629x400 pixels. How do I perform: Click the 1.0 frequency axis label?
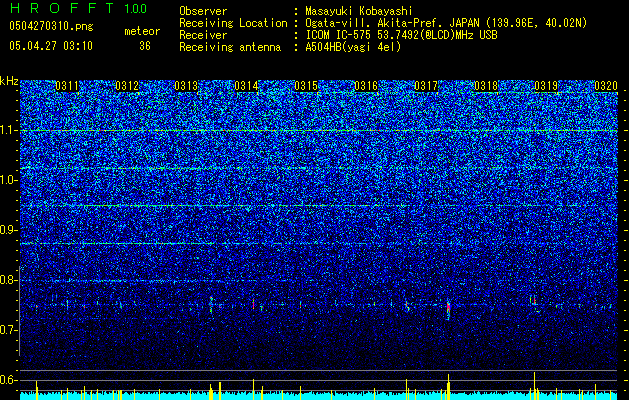pyautogui.click(x=9, y=181)
